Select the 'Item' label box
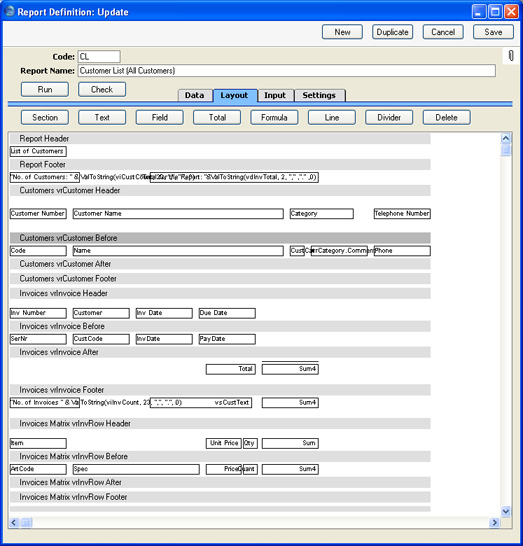Screen dimensions: 523x546 [38, 443]
